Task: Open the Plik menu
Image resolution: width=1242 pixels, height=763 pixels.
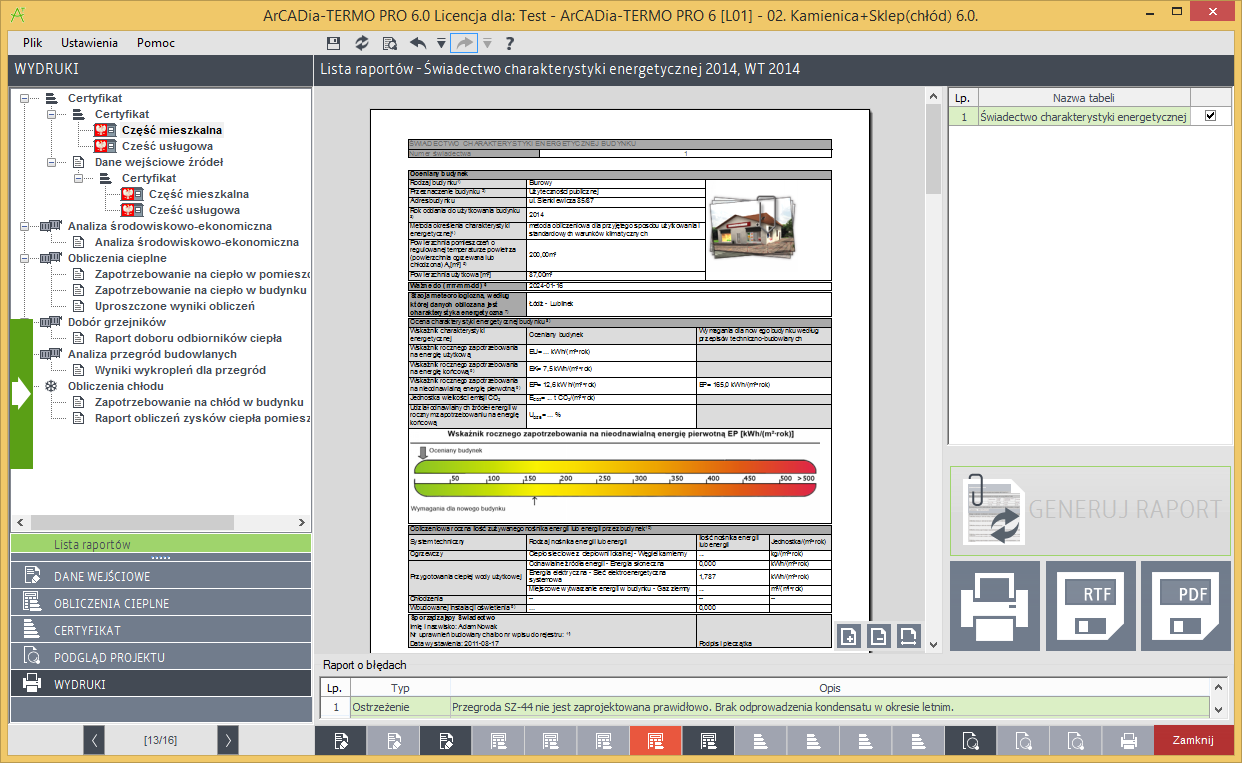Action: (32, 43)
